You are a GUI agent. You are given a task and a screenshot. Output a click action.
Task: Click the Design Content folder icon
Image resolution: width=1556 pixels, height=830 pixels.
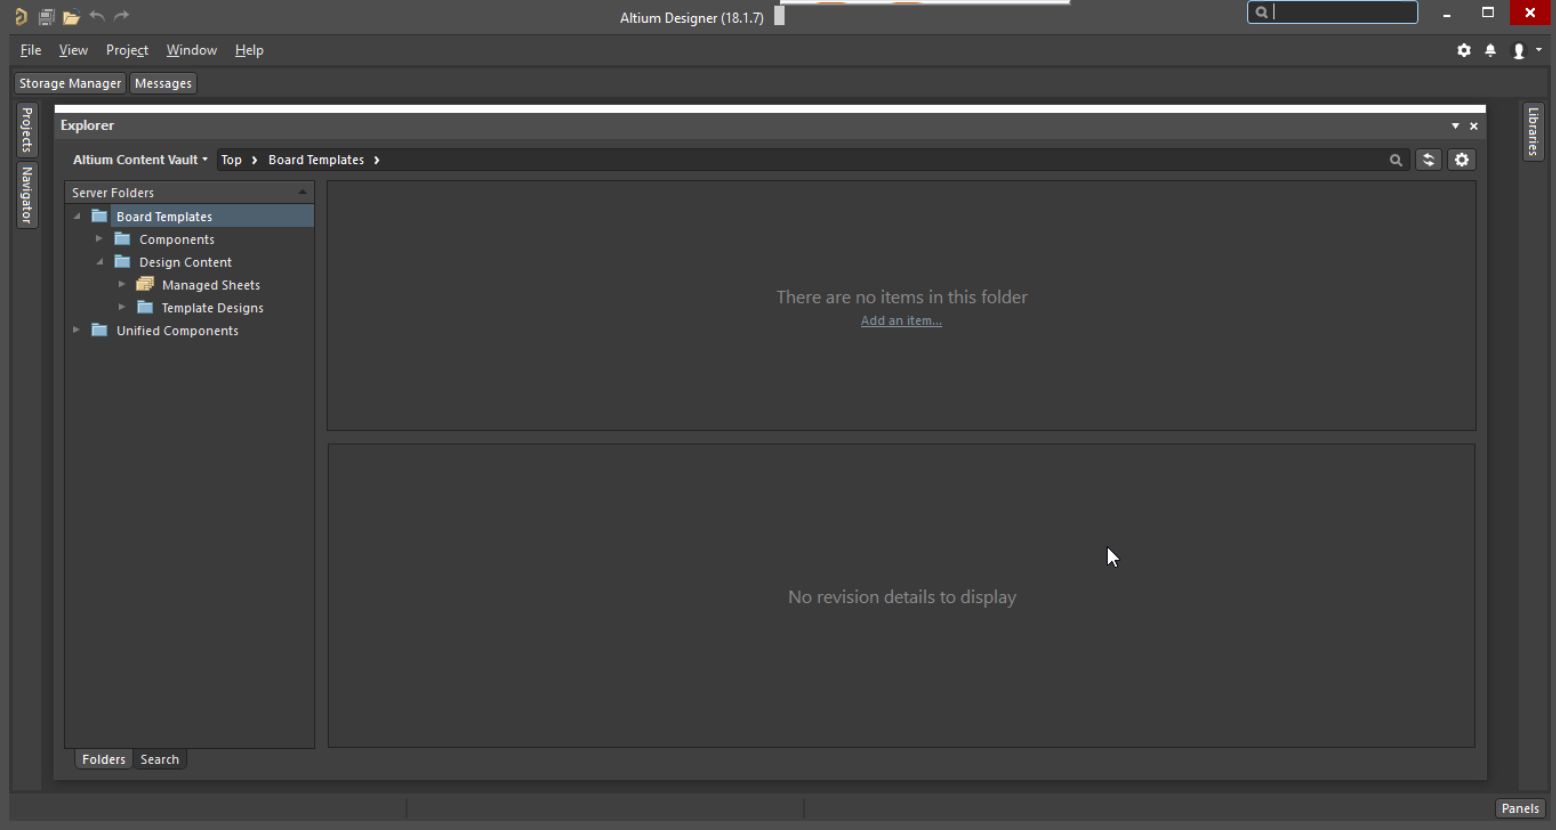(x=122, y=262)
